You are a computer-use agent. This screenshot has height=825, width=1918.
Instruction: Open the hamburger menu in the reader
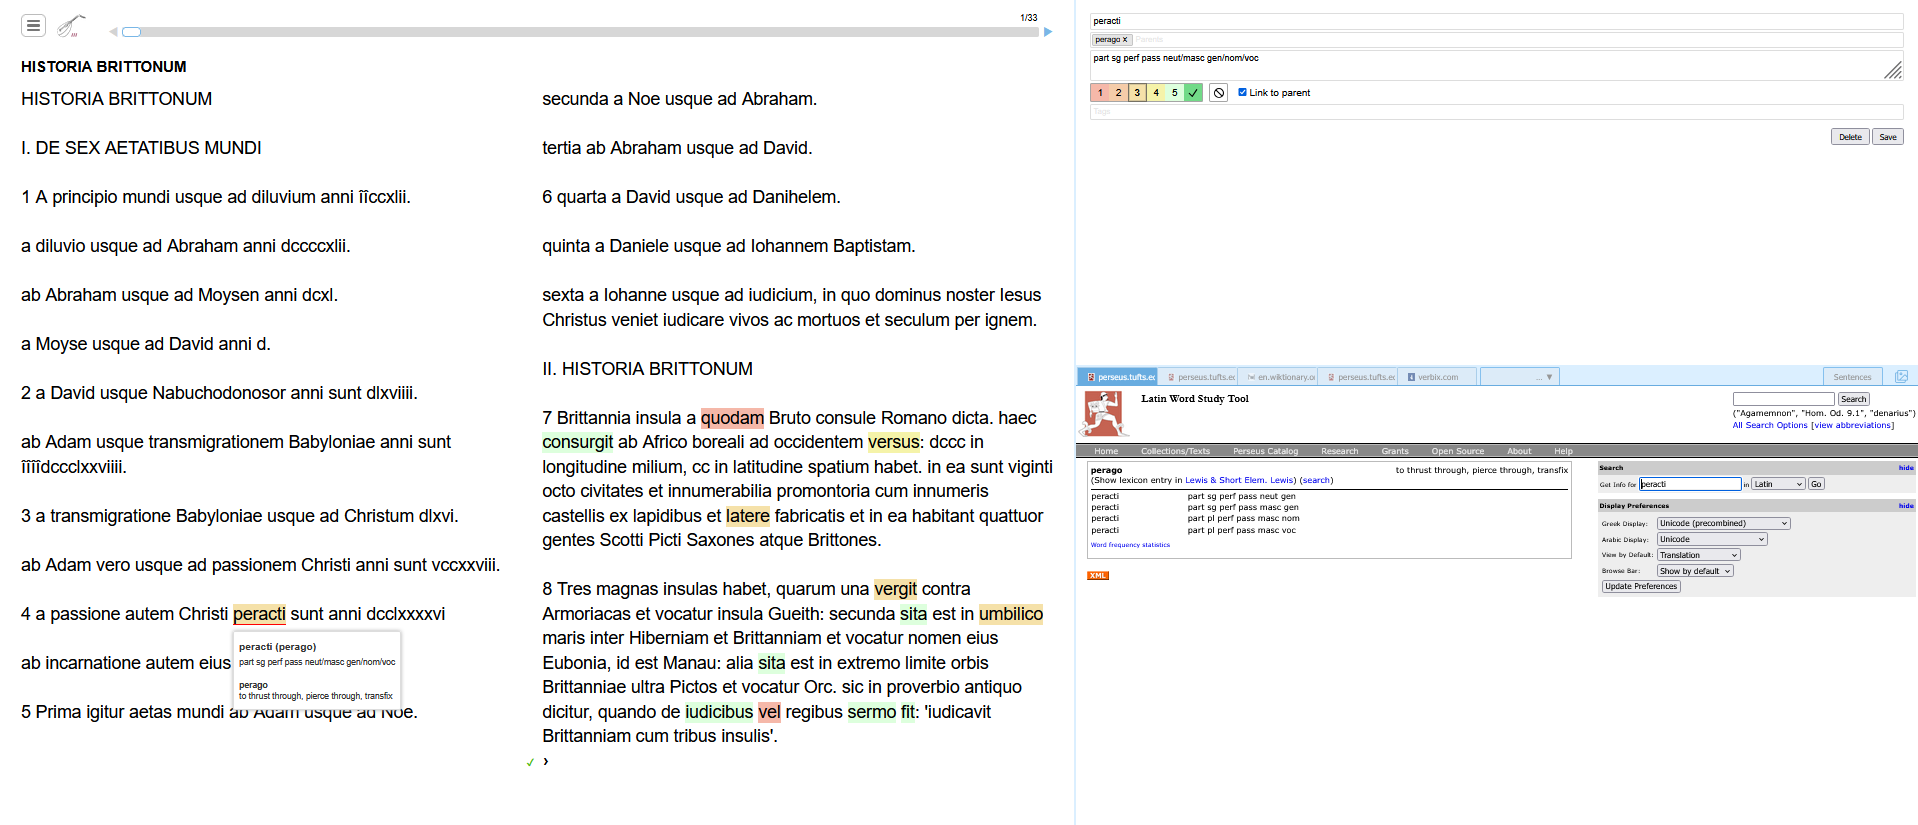[x=33, y=26]
